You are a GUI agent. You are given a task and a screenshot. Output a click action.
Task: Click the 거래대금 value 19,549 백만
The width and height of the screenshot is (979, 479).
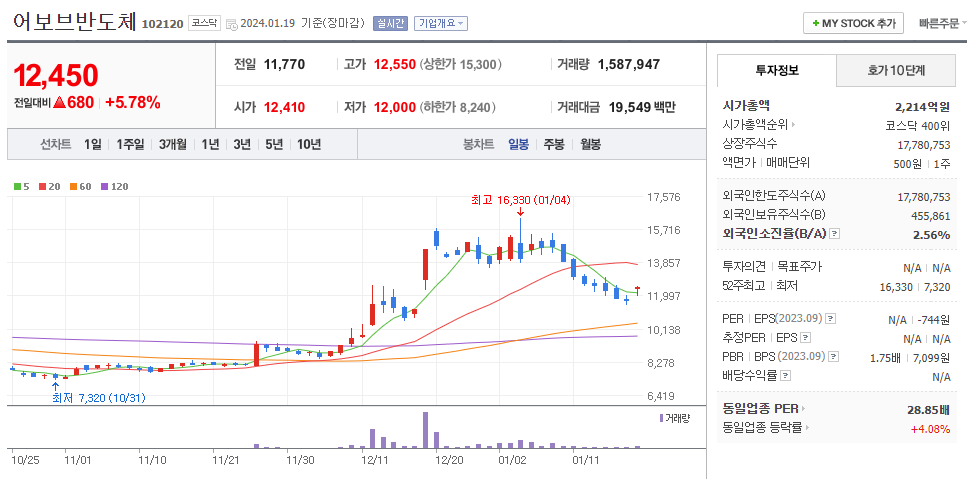point(642,107)
